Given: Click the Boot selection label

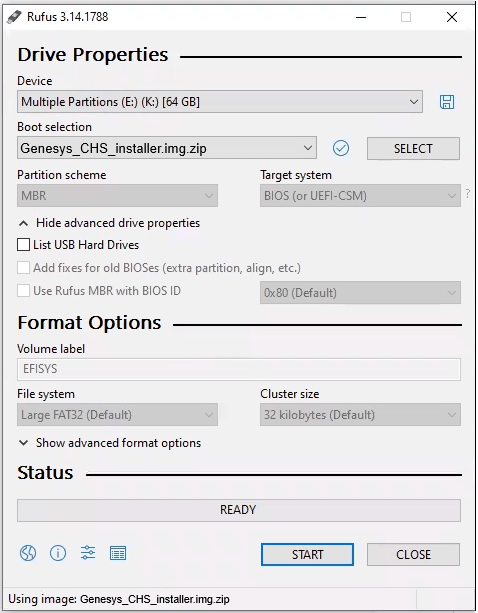Looking at the screenshot, I should [54, 127].
